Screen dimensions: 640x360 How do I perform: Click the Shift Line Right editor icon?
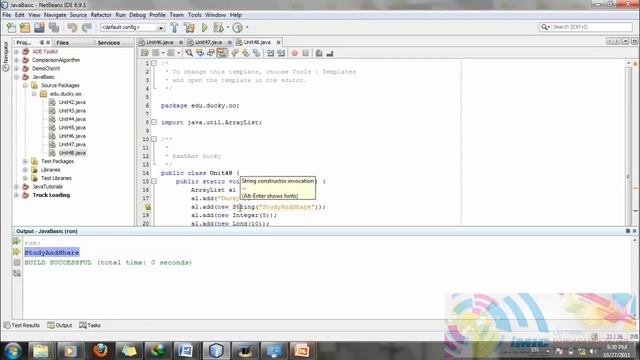(x=281, y=53)
